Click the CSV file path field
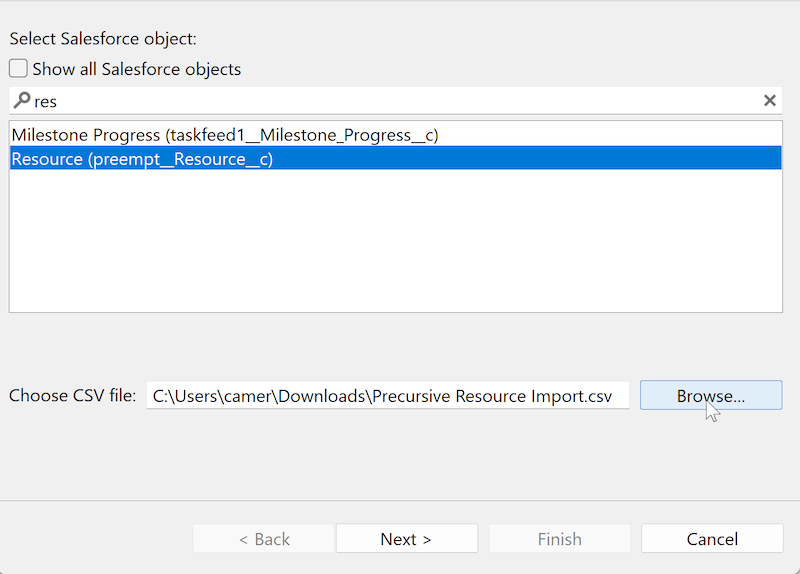This screenshot has height=574, width=800. 388,395
